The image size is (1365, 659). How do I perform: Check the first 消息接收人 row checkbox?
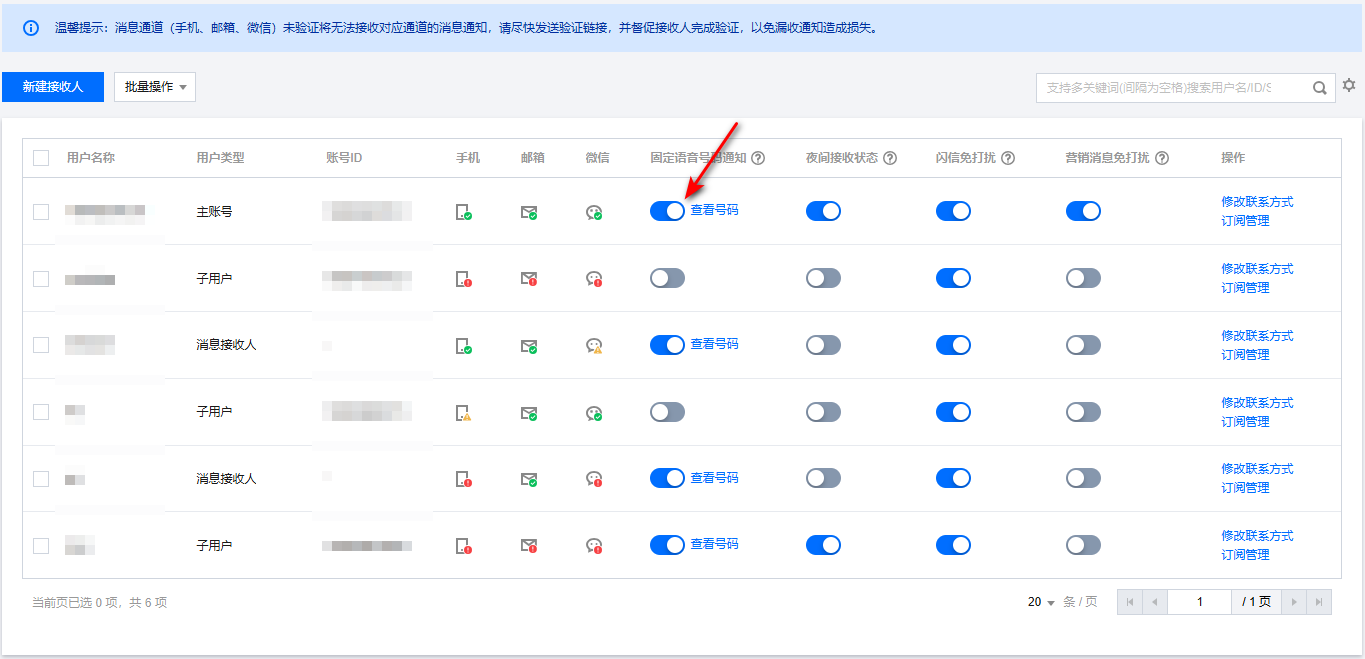tap(41, 345)
